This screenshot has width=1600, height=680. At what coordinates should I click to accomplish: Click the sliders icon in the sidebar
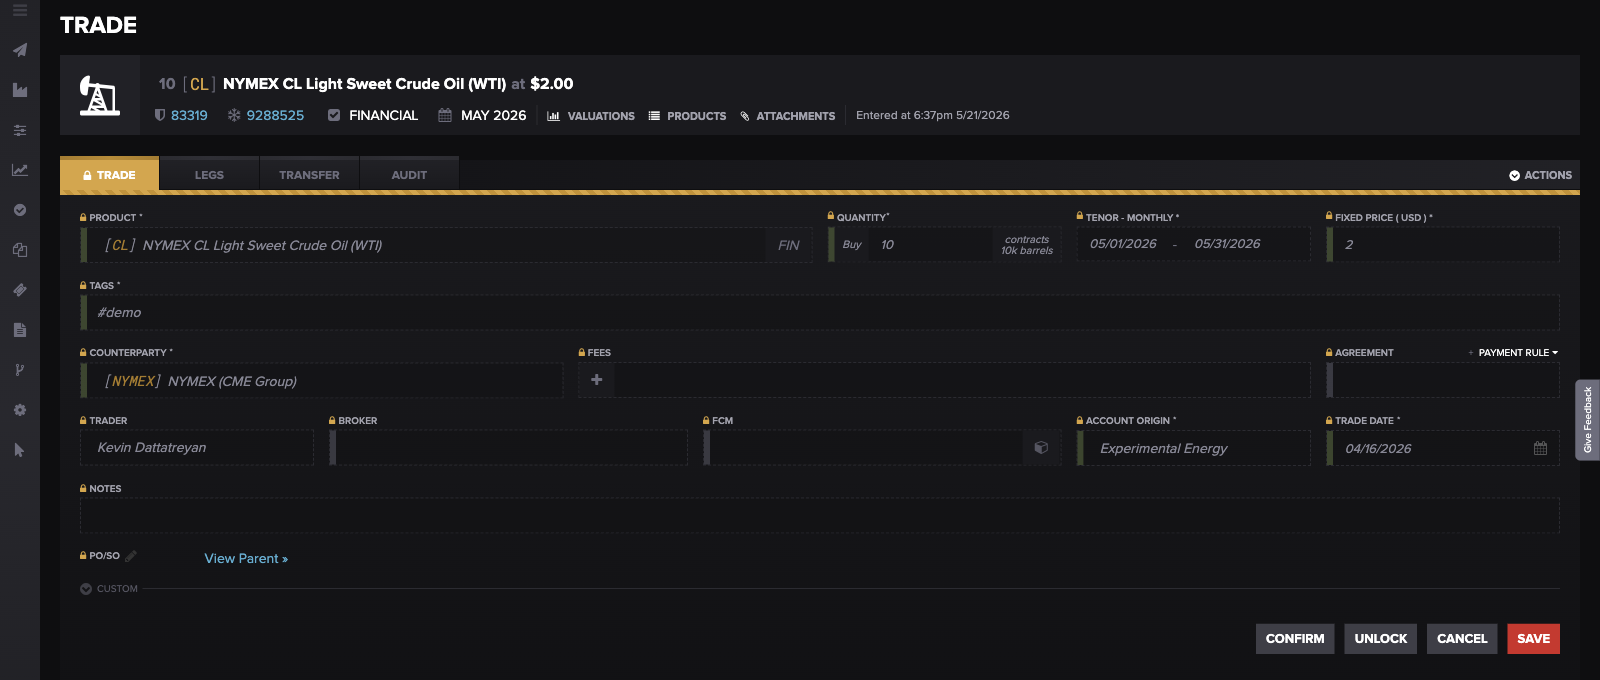[x=19, y=130]
